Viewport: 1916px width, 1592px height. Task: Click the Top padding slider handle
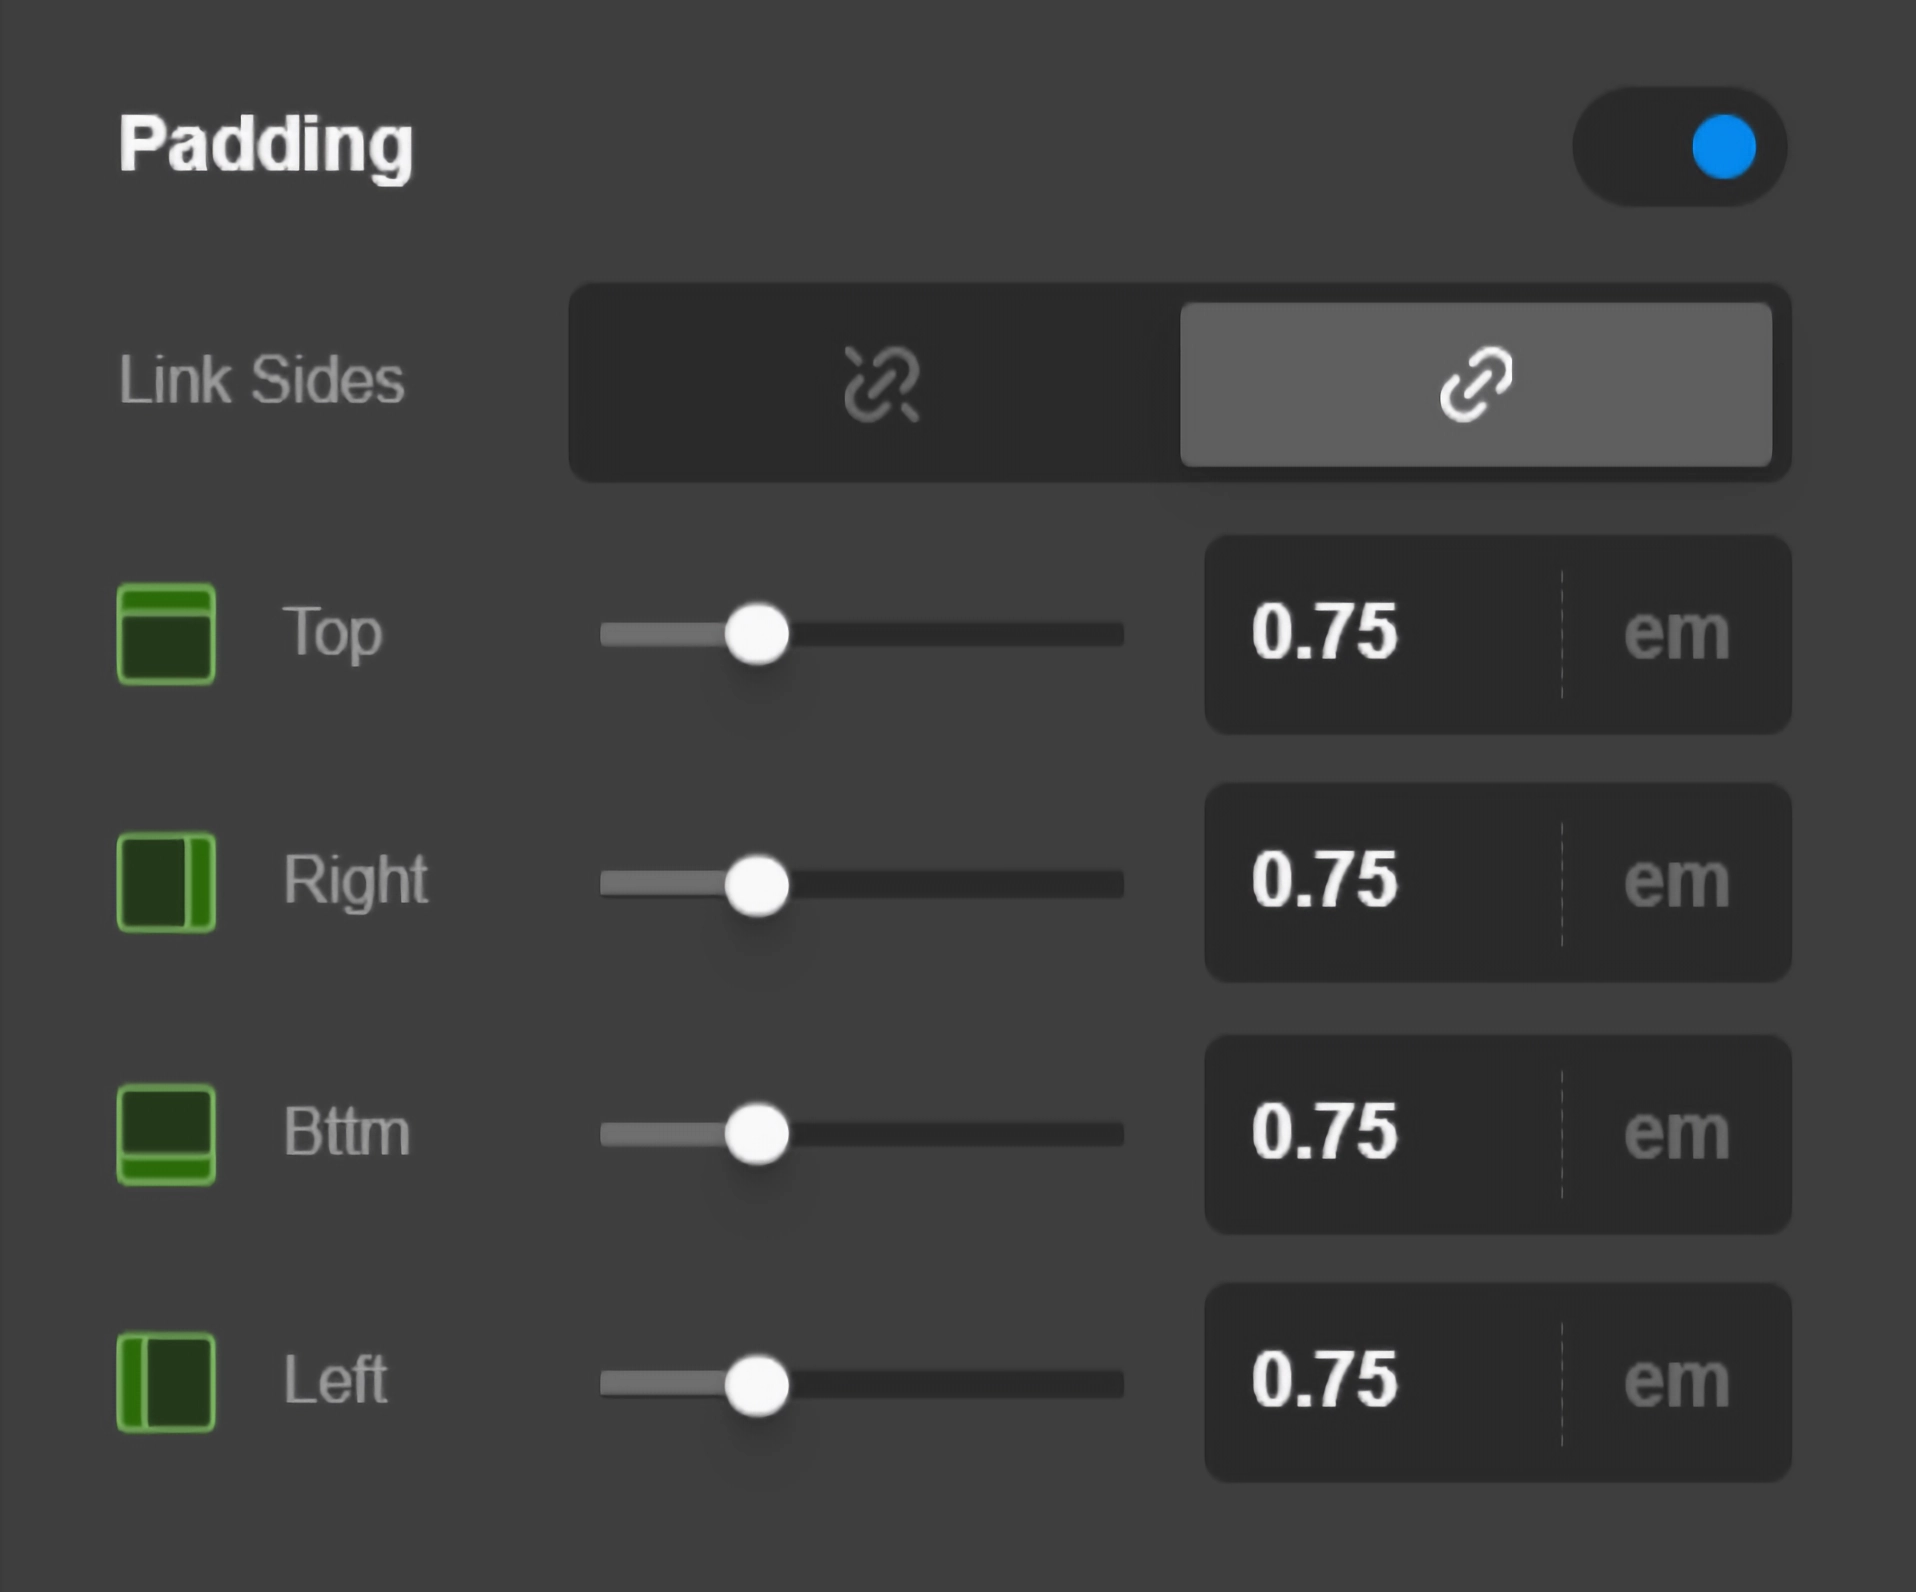click(757, 634)
